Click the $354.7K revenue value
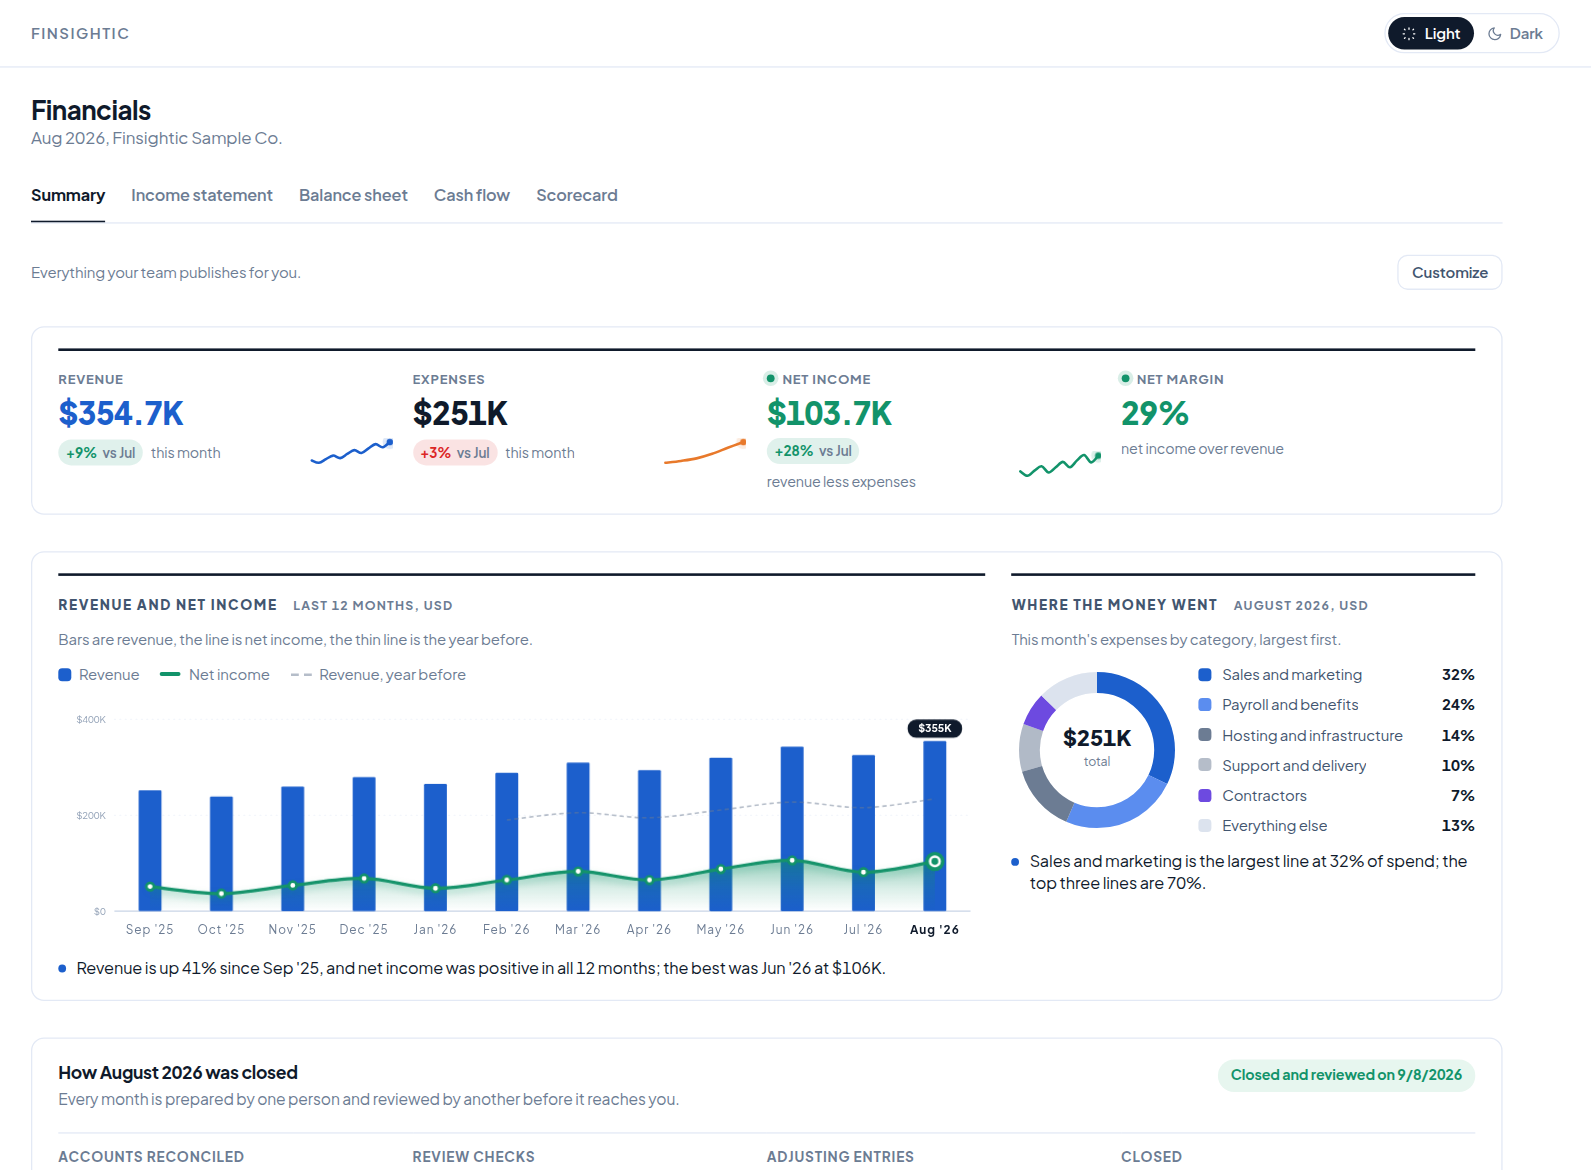 121,413
